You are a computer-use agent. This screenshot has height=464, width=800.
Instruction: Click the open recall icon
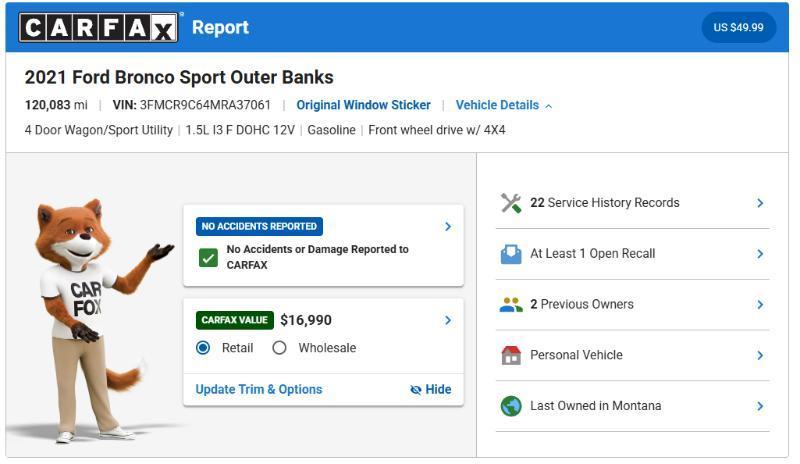pos(511,254)
